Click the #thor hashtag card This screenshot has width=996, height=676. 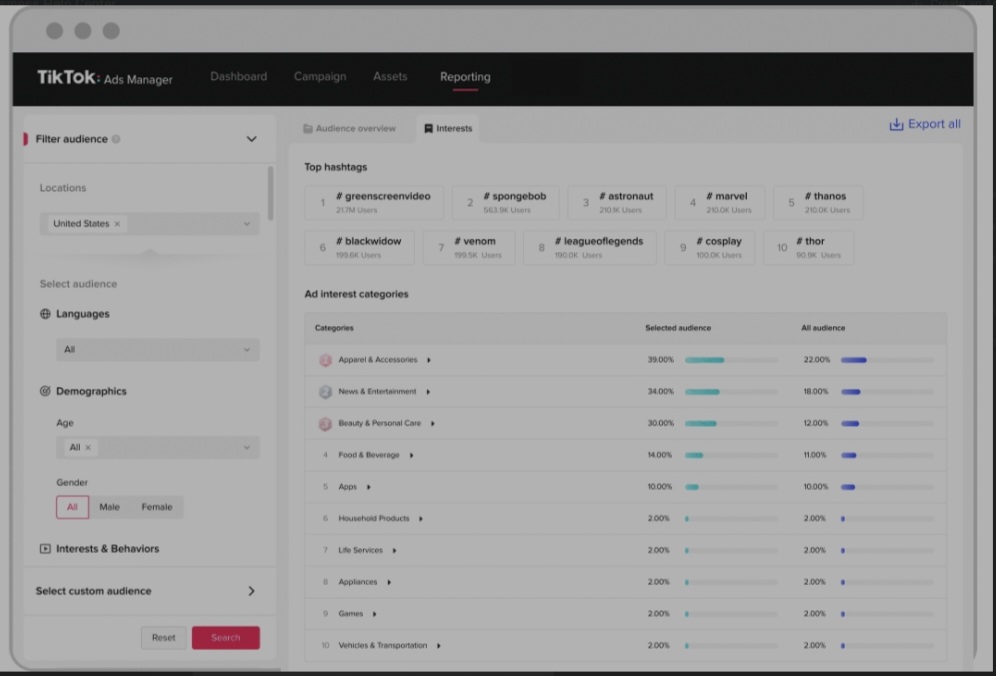809,248
